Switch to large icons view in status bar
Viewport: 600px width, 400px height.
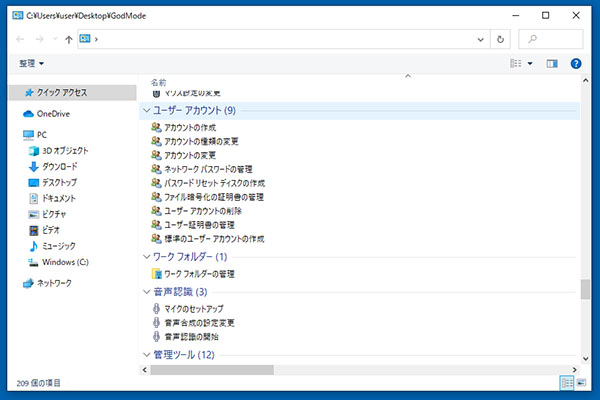(x=582, y=383)
